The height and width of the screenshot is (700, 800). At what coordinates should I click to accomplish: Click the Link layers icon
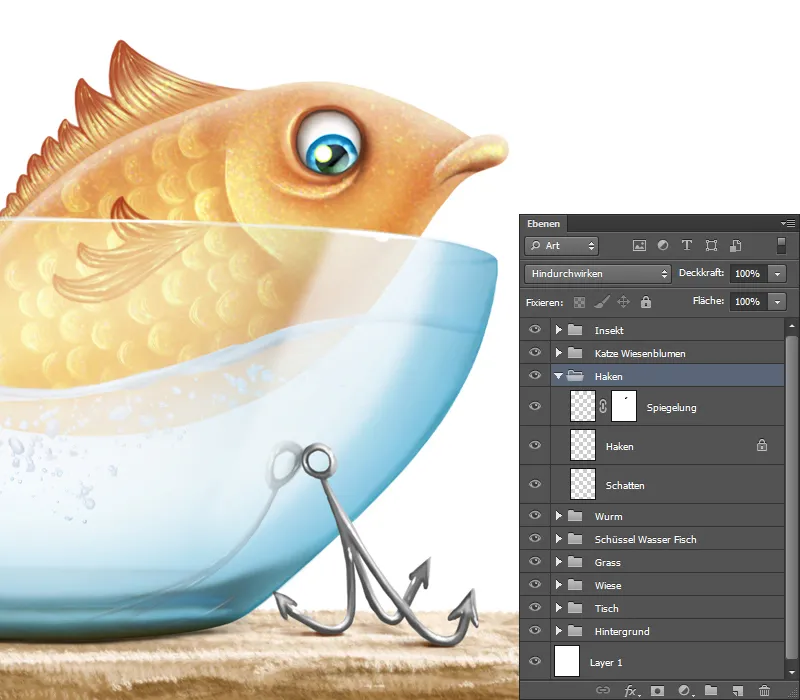click(603, 690)
